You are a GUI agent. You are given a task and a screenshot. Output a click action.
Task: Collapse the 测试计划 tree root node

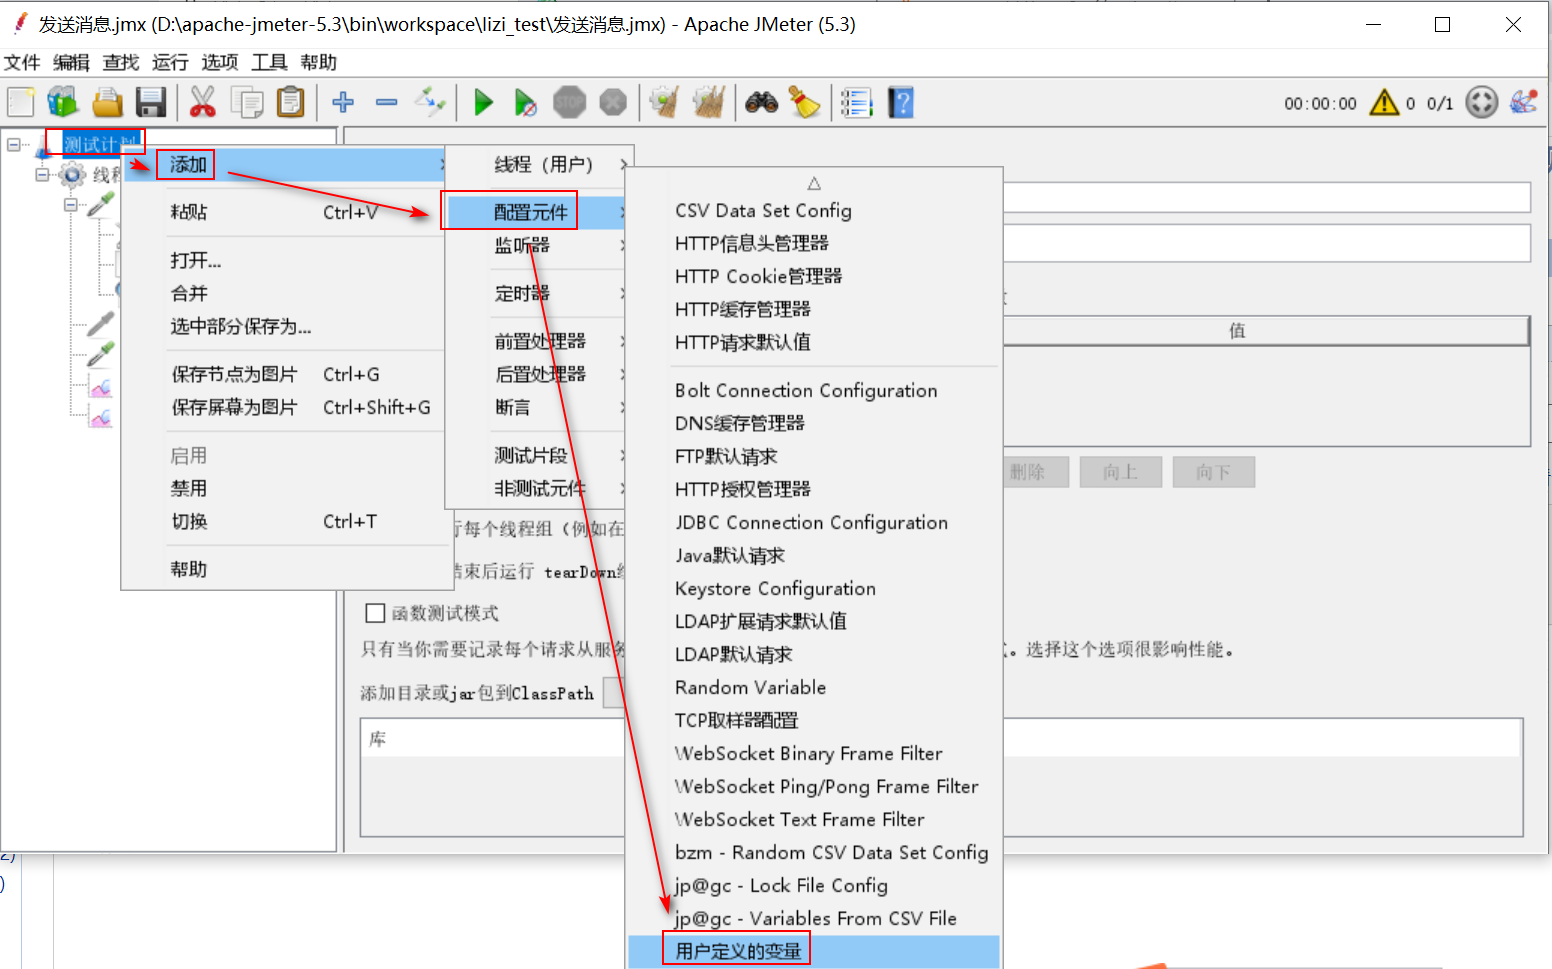[14, 145]
